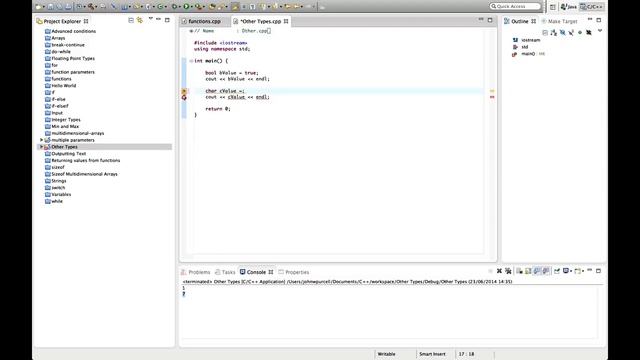Click the red error mark in the overview ruler

coord(492,97)
